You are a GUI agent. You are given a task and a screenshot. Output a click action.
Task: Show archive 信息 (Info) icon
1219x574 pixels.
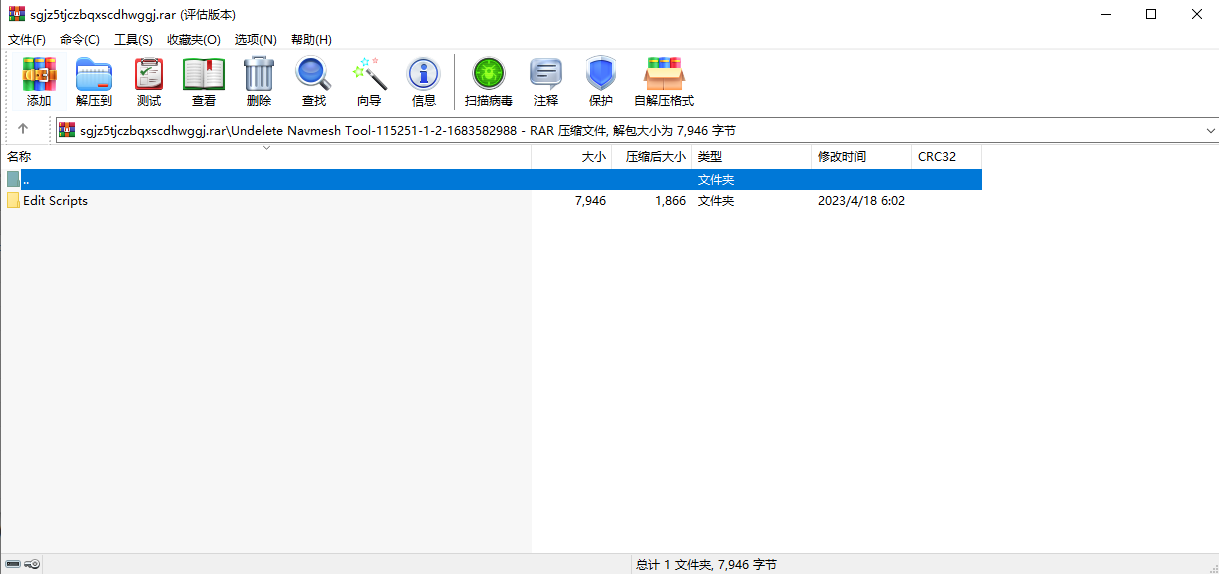[424, 82]
